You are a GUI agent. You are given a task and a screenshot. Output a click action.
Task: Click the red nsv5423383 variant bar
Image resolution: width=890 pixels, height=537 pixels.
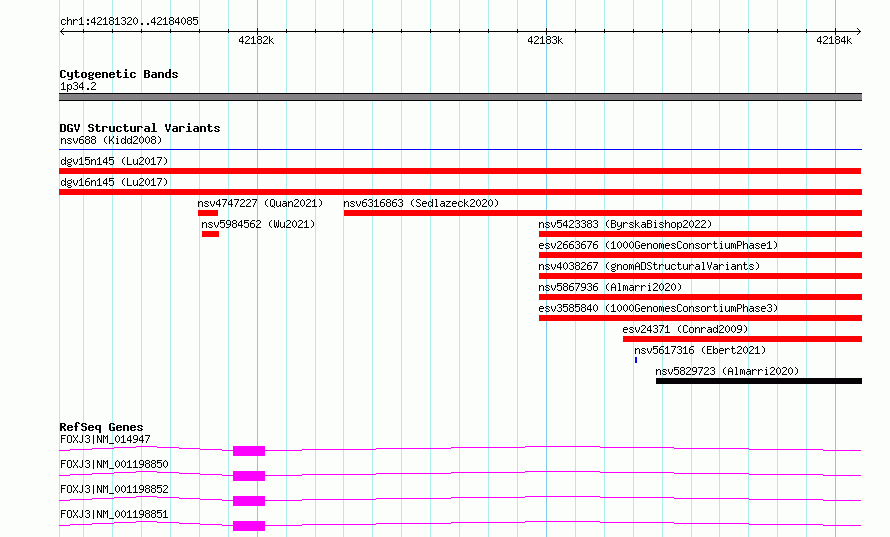(x=700, y=234)
